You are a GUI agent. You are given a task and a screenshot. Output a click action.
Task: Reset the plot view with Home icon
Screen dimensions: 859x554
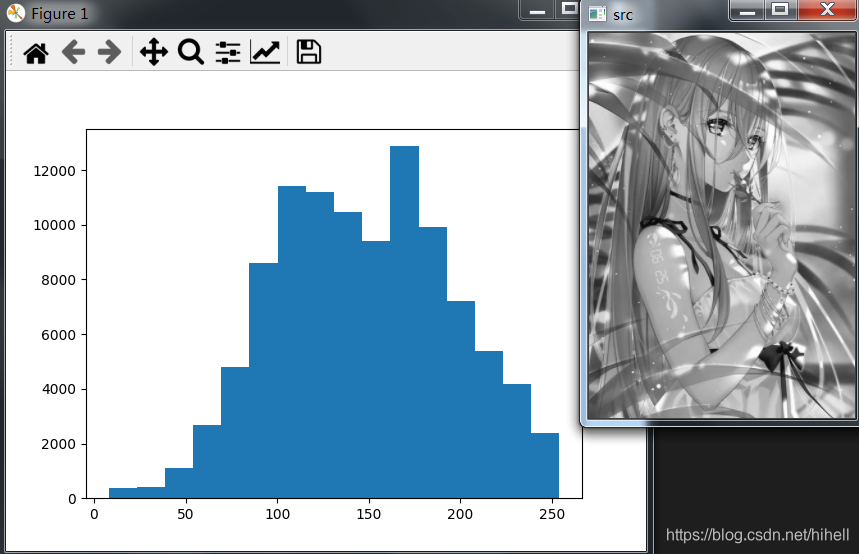pos(36,53)
